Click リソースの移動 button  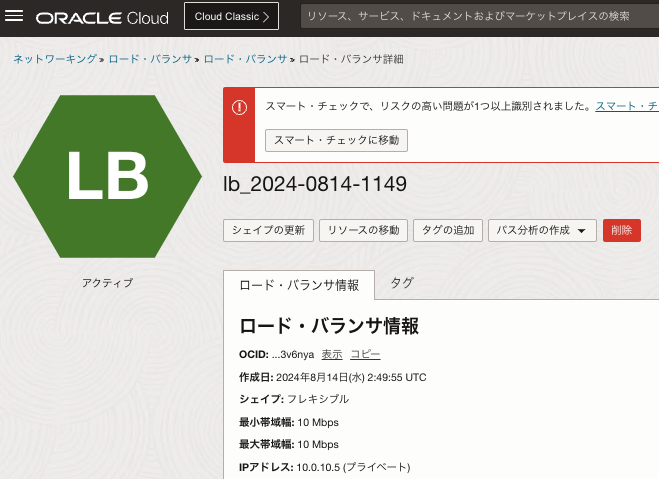click(363, 230)
